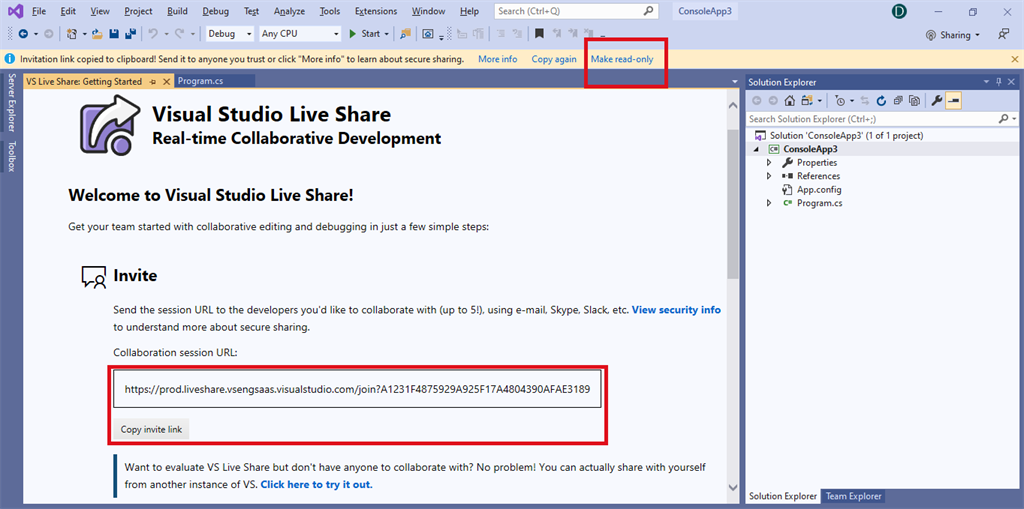Click the New Project toolbar icon
This screenshot has height=509, width=1024.
pos(72,34)
